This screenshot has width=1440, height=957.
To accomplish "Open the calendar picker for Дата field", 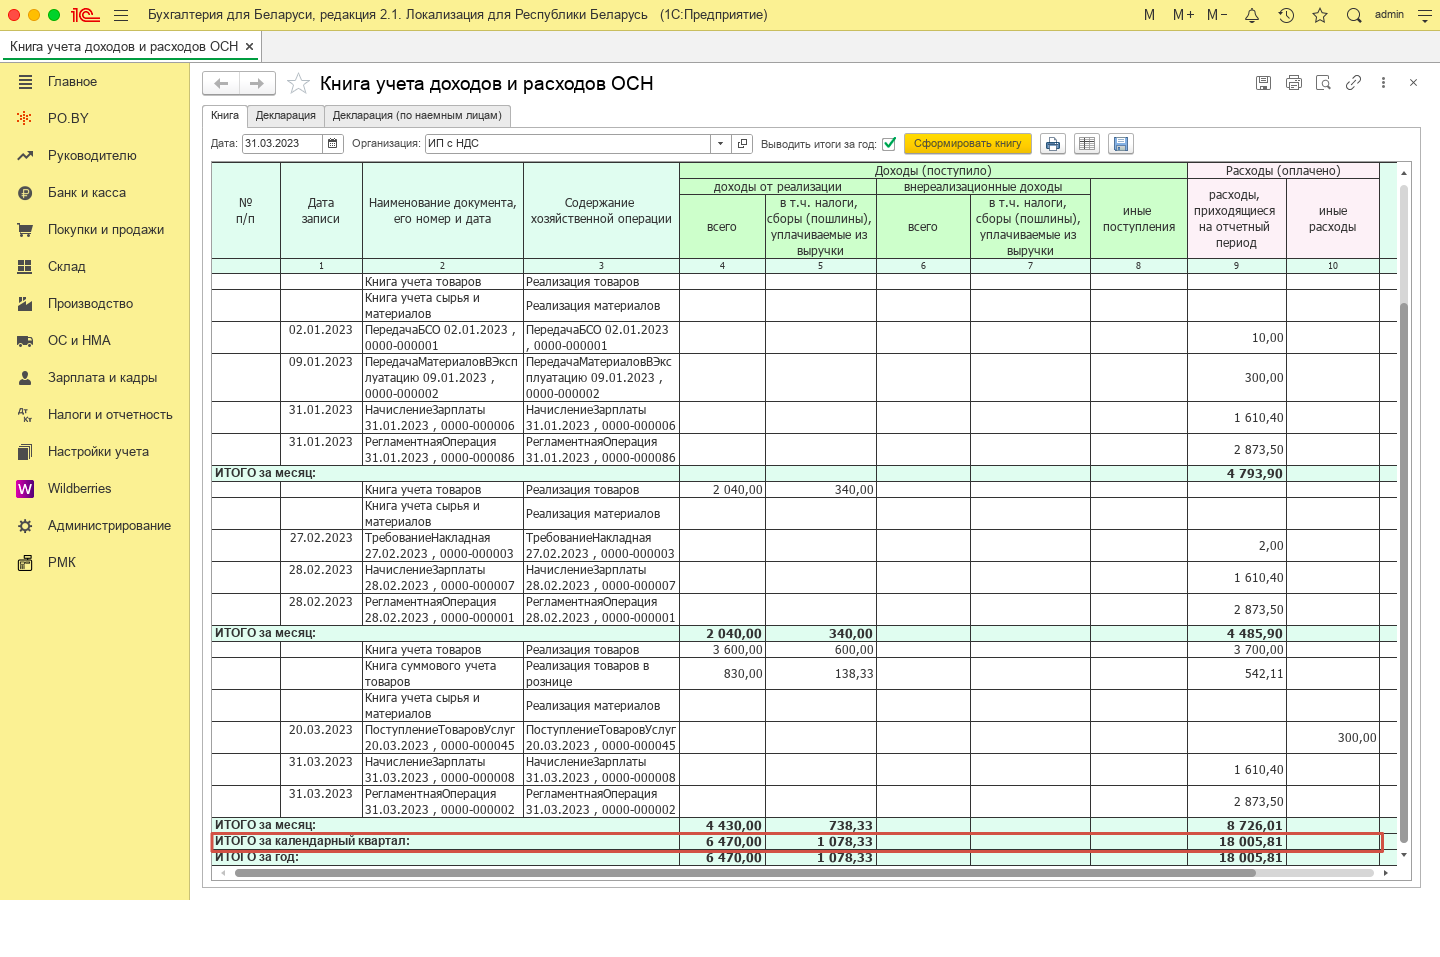I will [x=333, y=144].
